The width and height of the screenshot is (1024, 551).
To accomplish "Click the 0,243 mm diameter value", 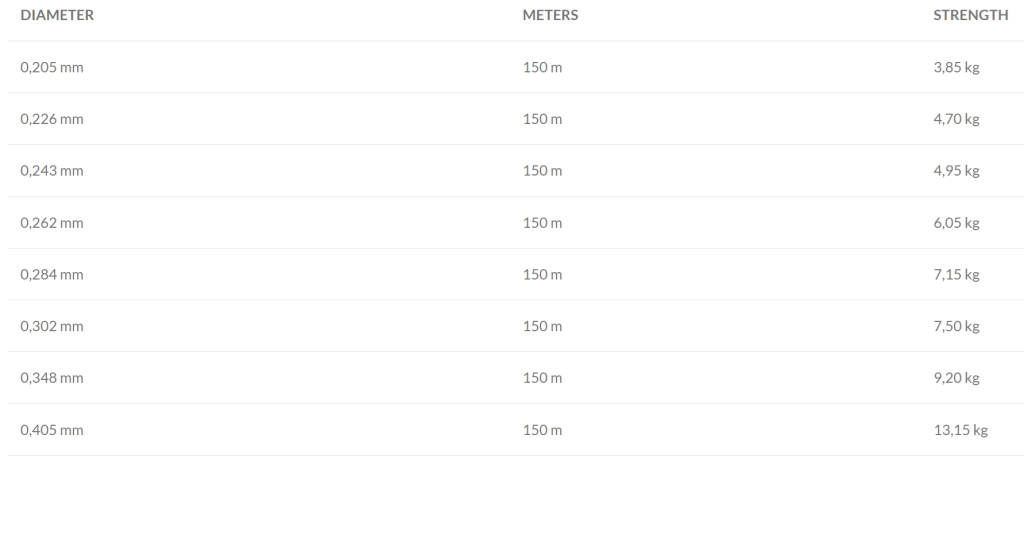I will pos(52,171).
